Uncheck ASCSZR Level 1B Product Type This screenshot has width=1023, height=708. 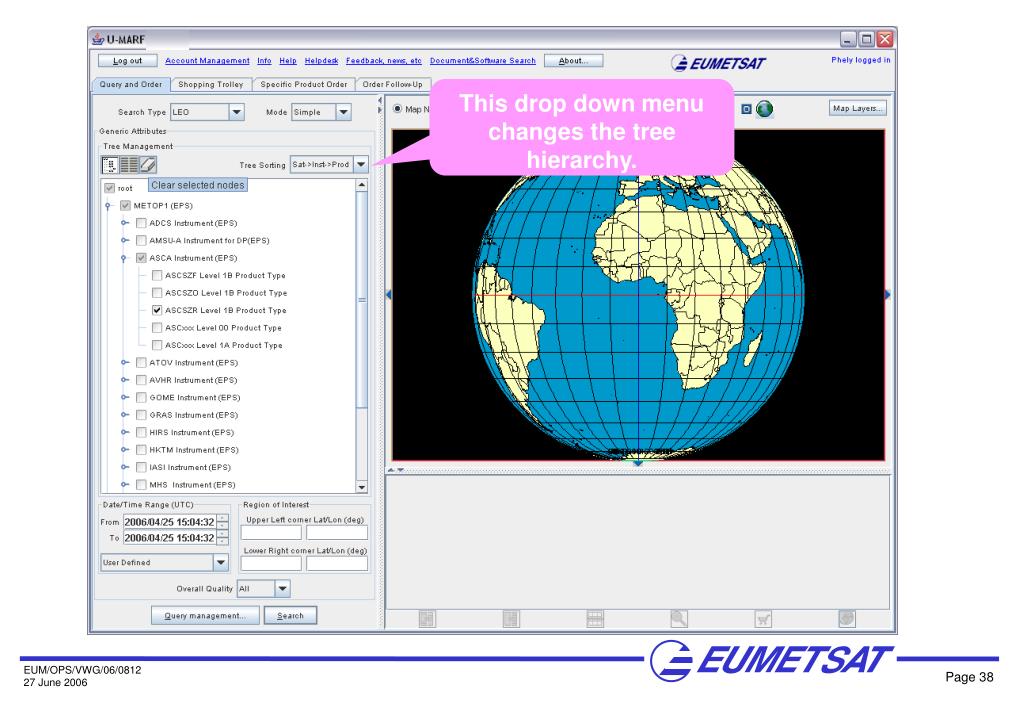157,310
